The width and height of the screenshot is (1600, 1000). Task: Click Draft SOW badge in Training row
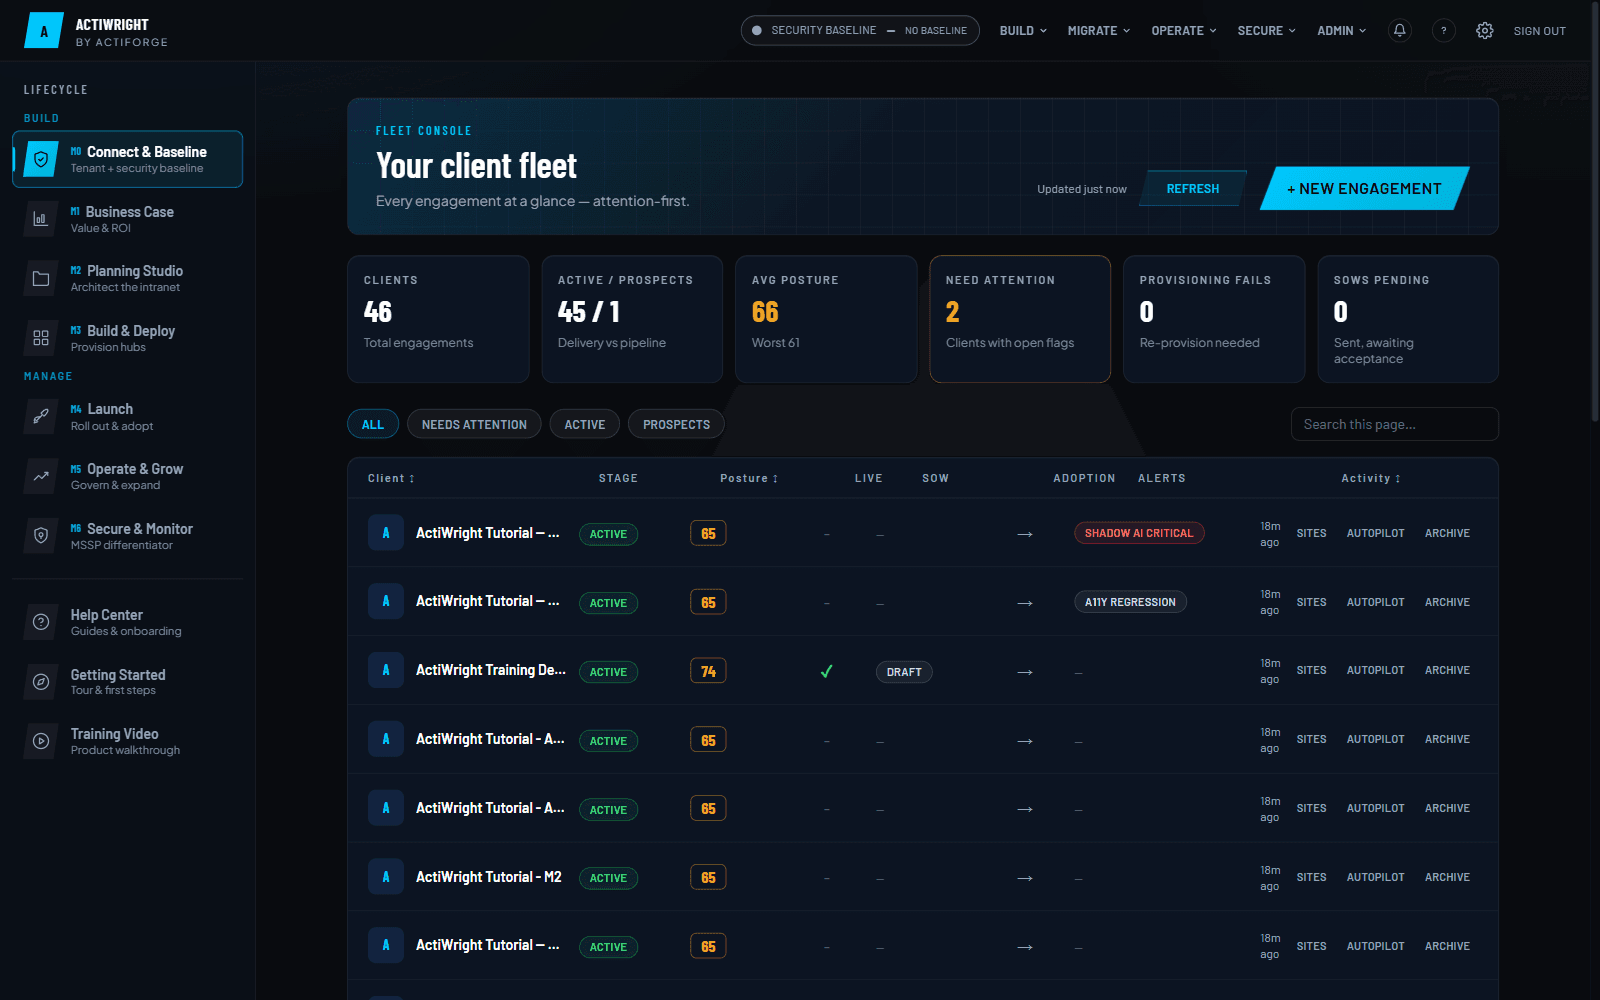click(x=904, y=672)
